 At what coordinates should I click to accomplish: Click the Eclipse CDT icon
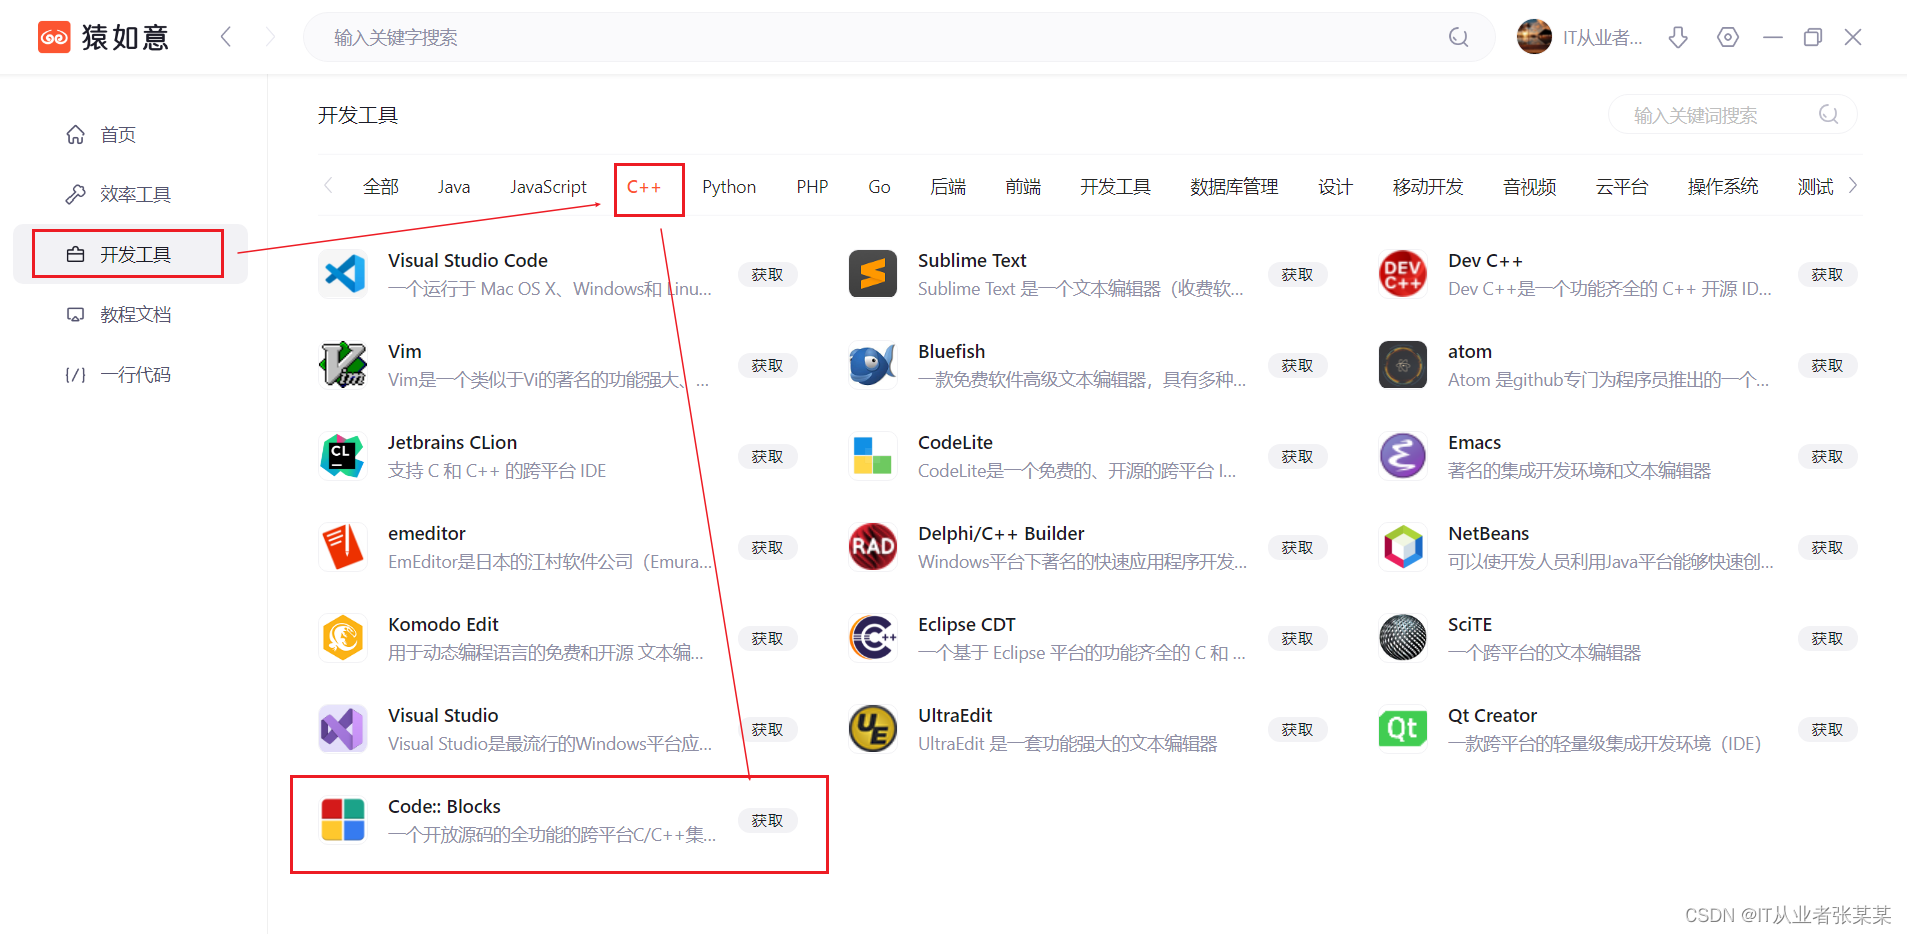[x=873, y=638]
